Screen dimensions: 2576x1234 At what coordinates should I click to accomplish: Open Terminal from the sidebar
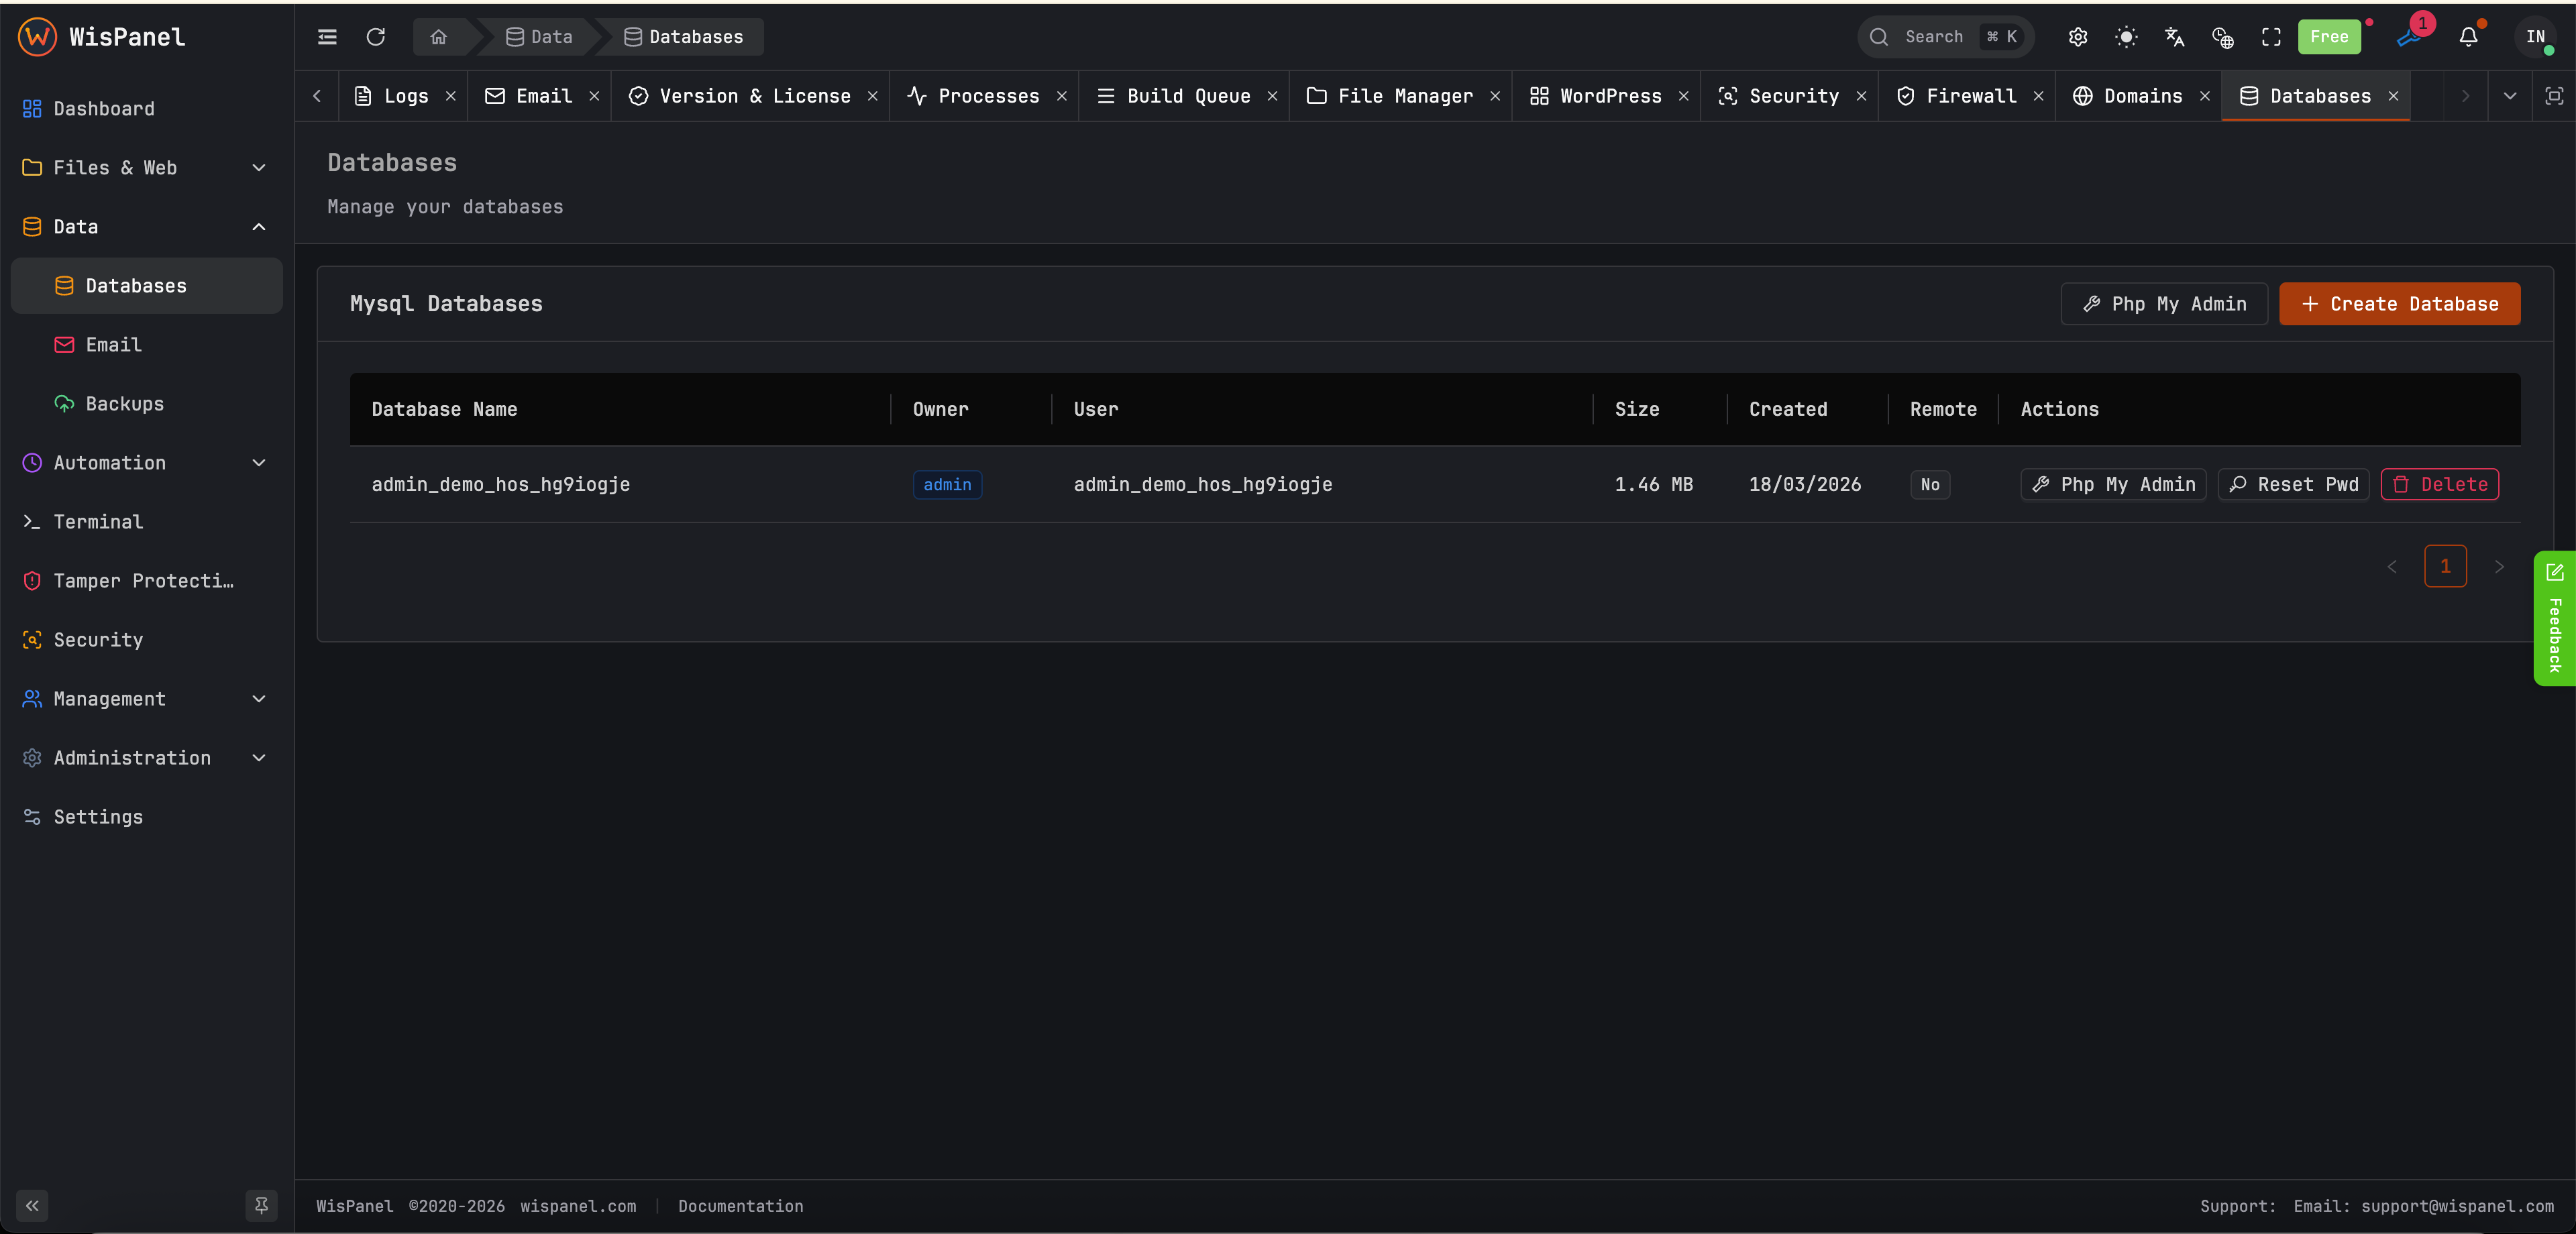pyautogui.click(x=147, y=522)
